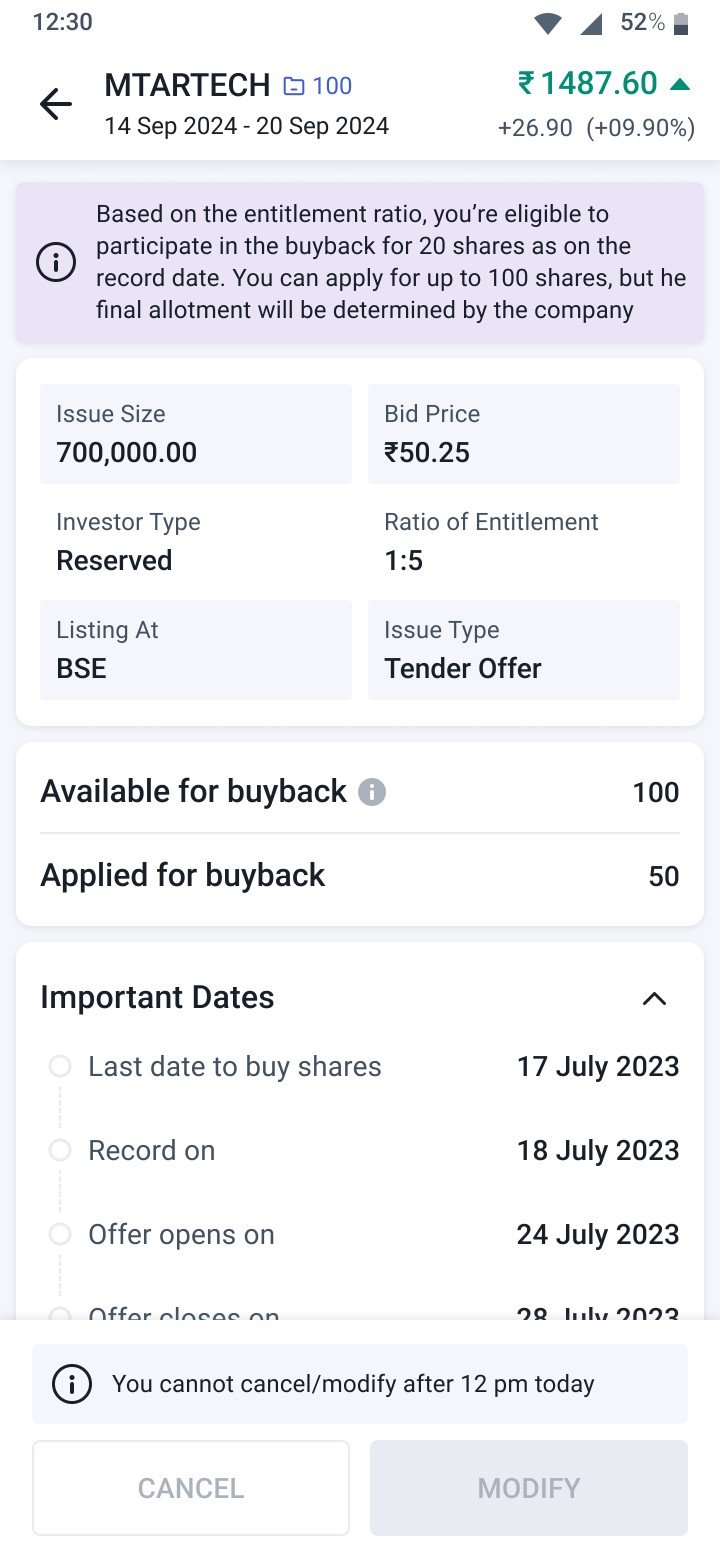Tap the back arrow icon
The height and width of the screenshot is (1560, 720).
pyautogui.click(x=55, y=104)
